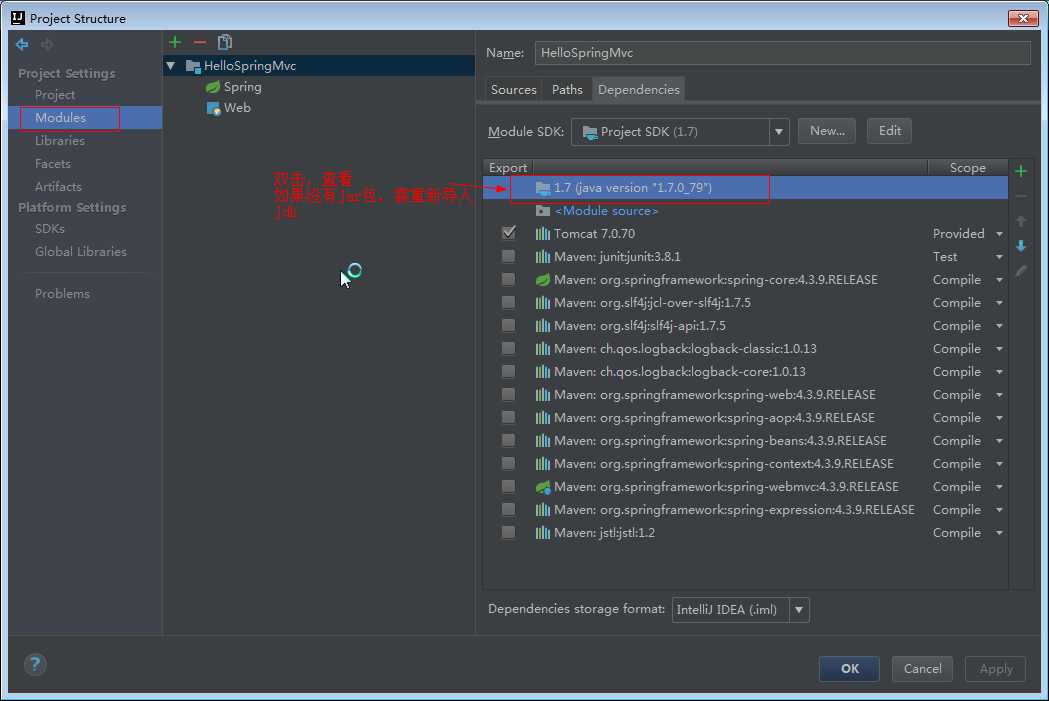Select the spring-expression dependency row
Viewport: 1049px width, 701px height.
pyautogui.click(x=745, y=510)
